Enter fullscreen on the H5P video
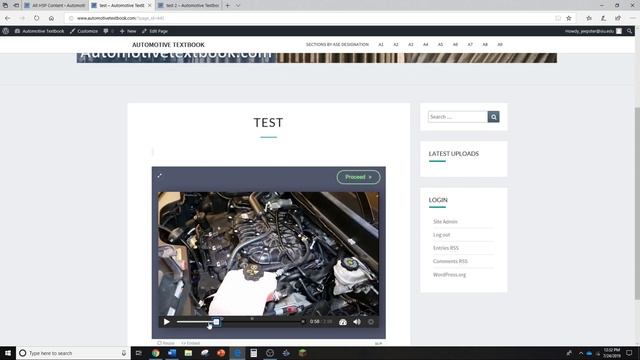640x360 pixels. [x=160, y=176]
